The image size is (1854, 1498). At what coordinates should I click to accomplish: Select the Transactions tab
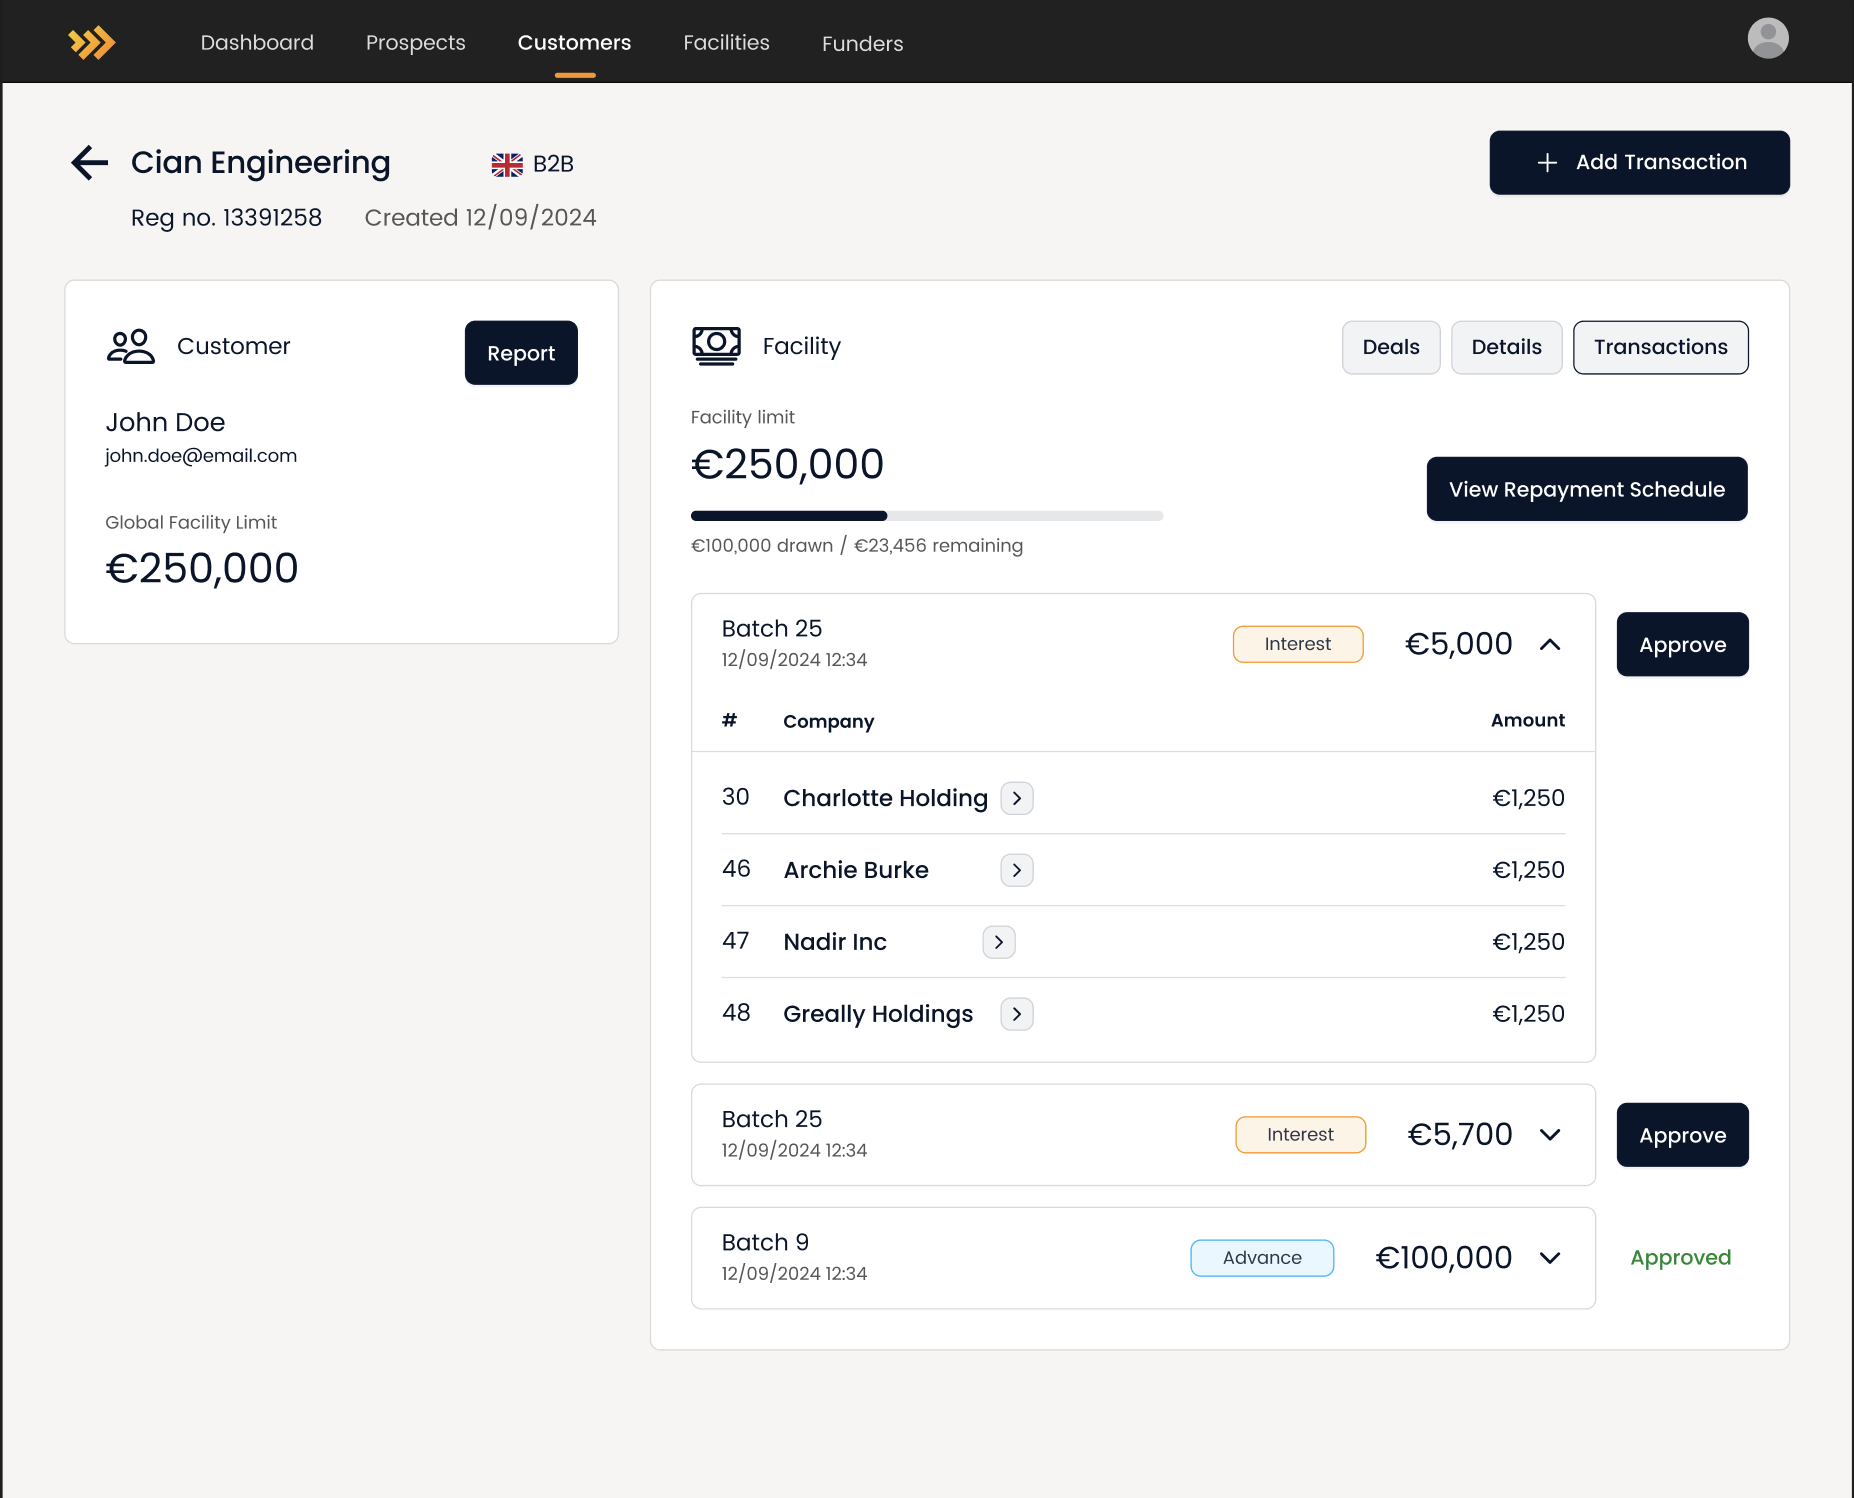pyautogui.click(x=1660, y=347)
